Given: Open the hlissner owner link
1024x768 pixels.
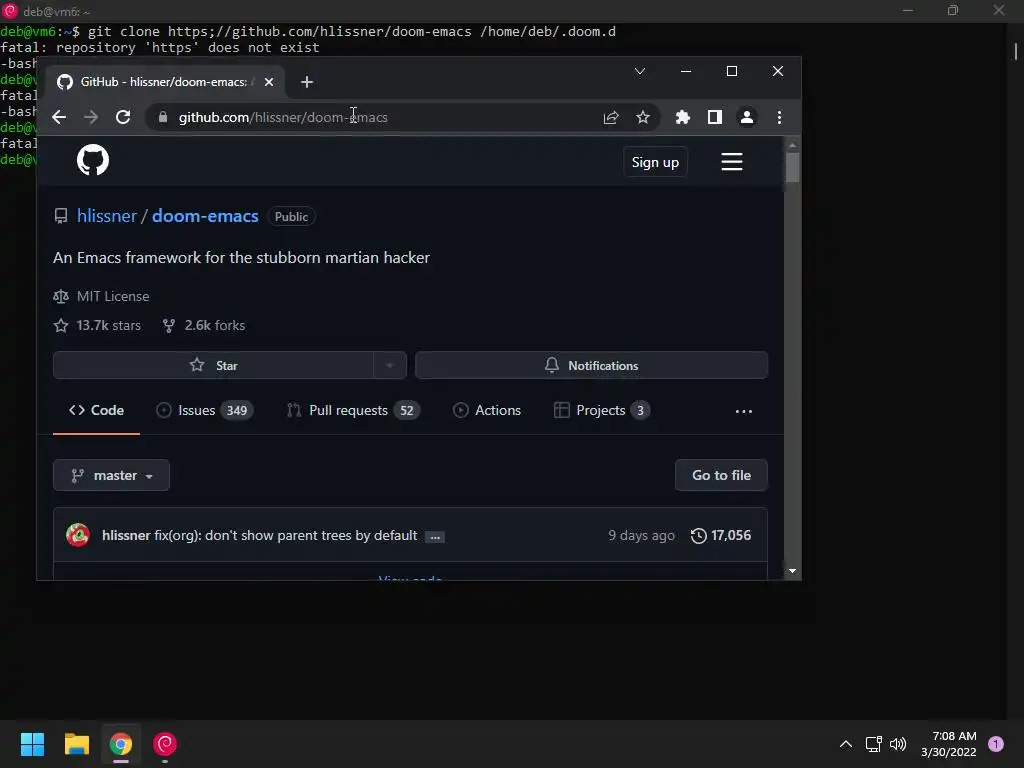Looking at the screenshot, I should (x=106, y=216).
